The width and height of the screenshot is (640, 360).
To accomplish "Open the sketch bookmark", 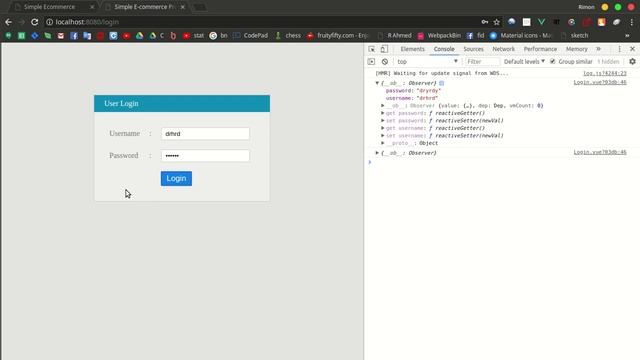I will click(x=575, y=36).
